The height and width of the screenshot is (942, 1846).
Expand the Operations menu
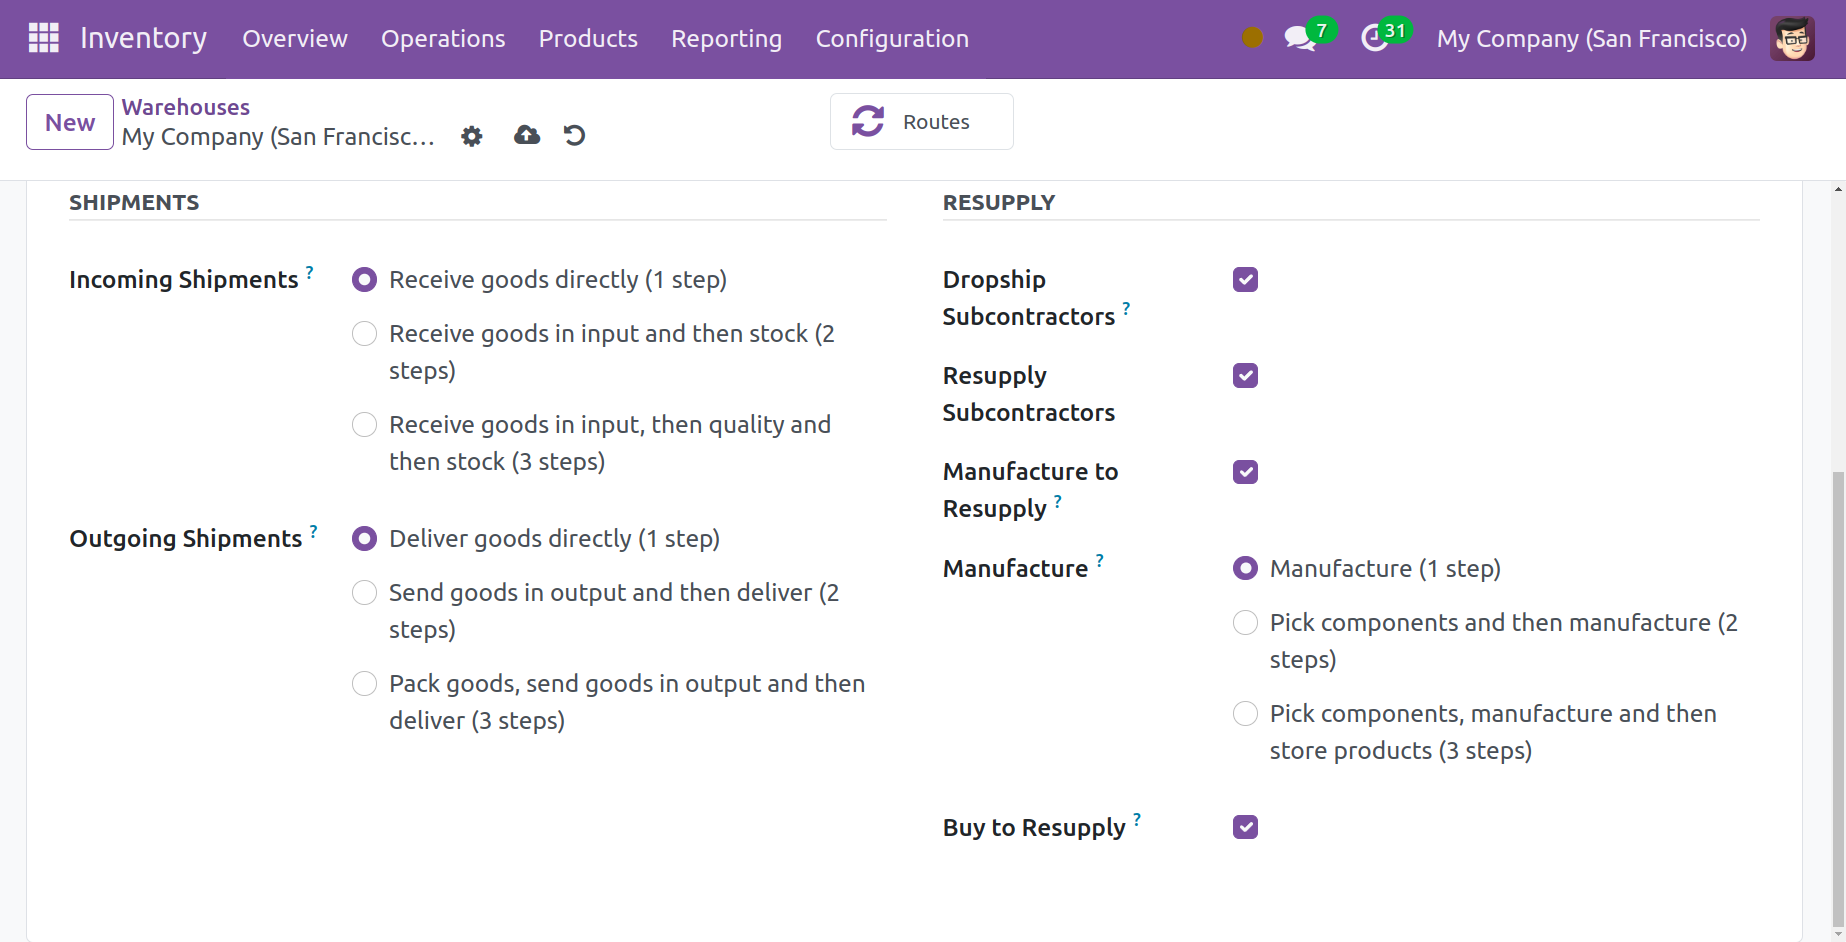coord(443,39)
